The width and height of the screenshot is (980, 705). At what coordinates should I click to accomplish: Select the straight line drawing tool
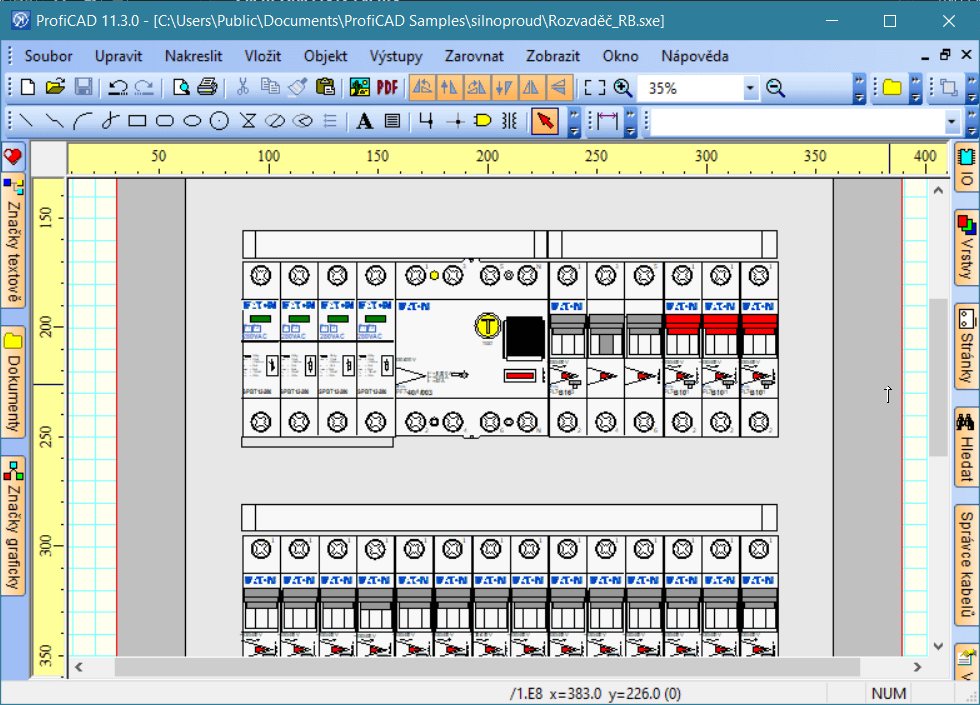[x=26, y=121]
